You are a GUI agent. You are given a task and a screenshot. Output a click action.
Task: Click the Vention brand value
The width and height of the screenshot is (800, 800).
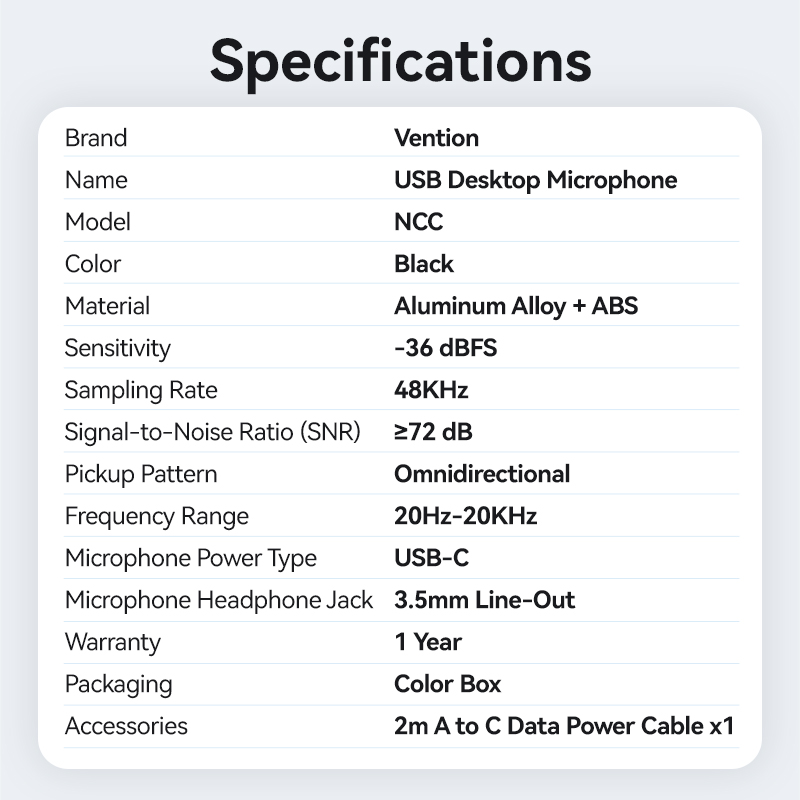[x=436, y=138]
